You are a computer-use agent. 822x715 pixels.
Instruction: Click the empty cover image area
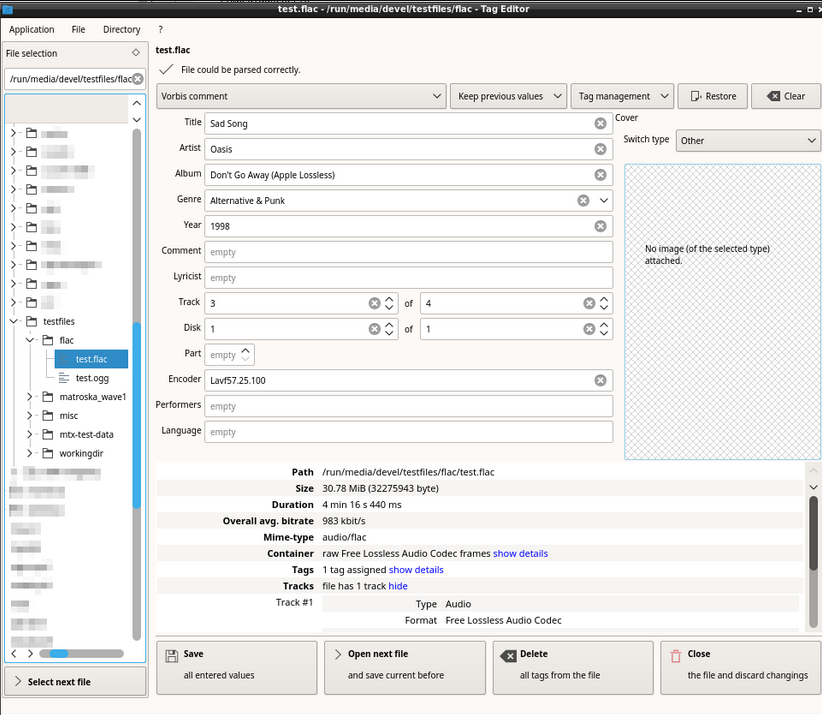click(722, 312)
